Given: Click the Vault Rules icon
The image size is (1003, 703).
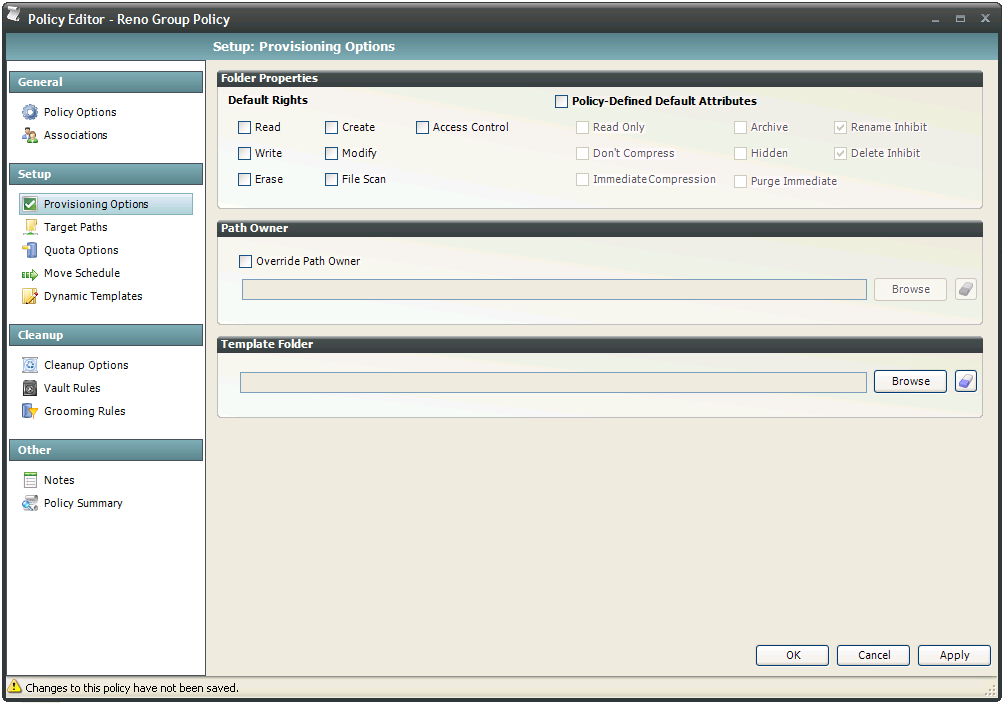Looking at the screenshot, I should pos(30,388).
